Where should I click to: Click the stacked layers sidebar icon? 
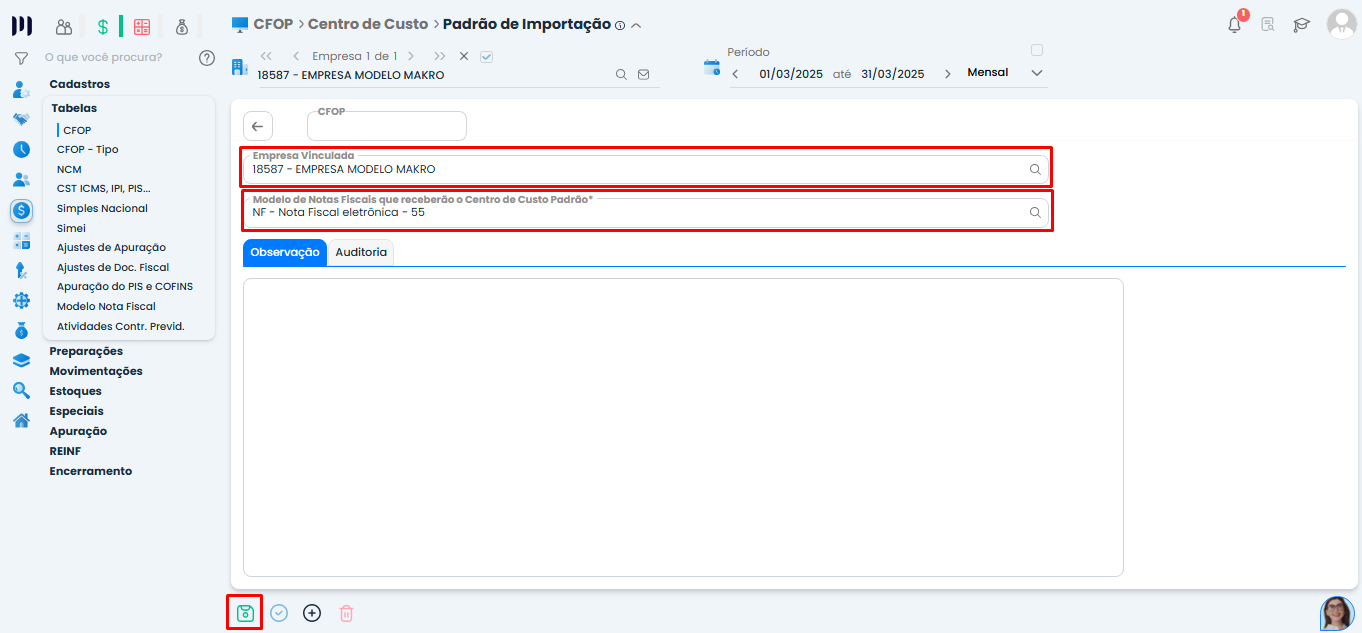tap(21, 361)
